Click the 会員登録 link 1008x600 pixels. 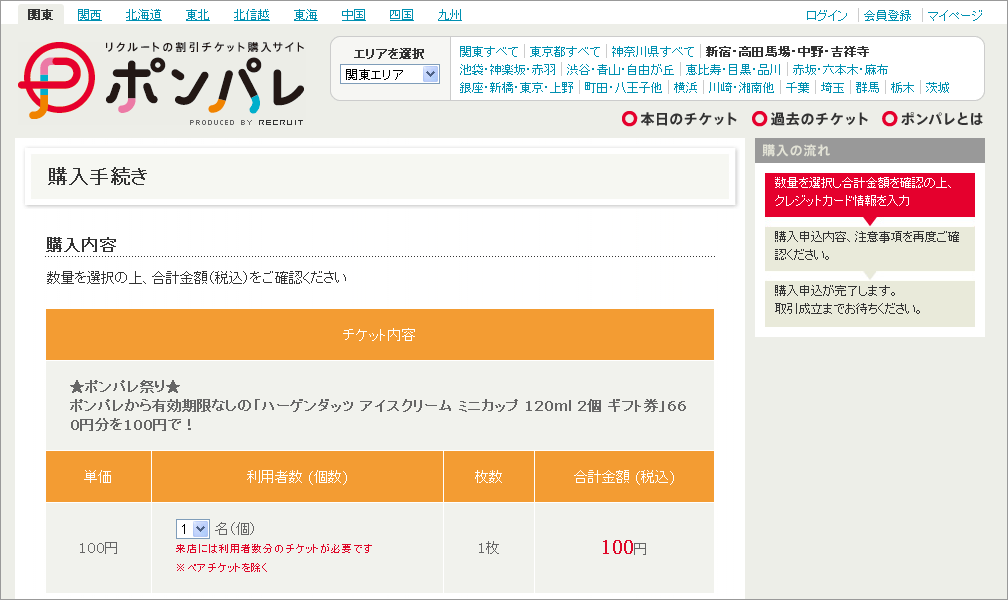[x=887, y=15]
